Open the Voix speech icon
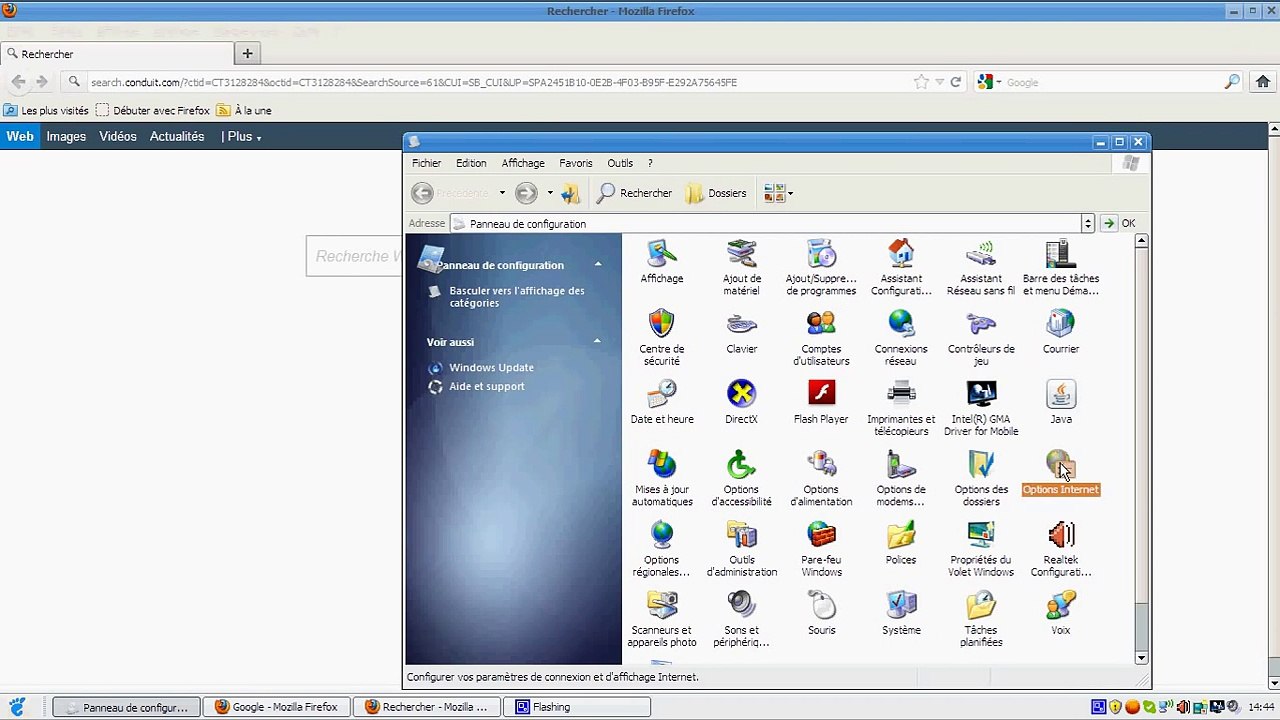The width and height of the screenshot is (1280, 720). pyautogui.click(x=1061, y=613)
